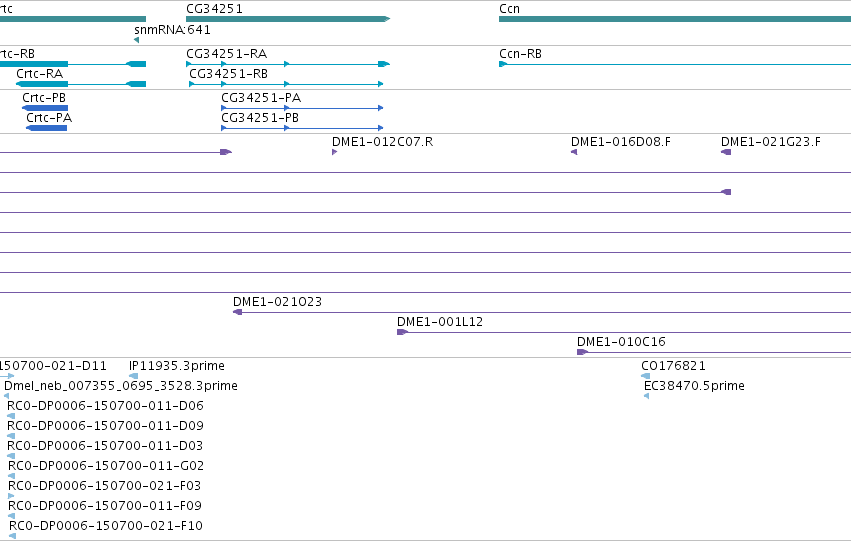Select RC0-DP0006-150700-021-F10 label
Viewport: 851px width, 541px height.
(106, 526)
